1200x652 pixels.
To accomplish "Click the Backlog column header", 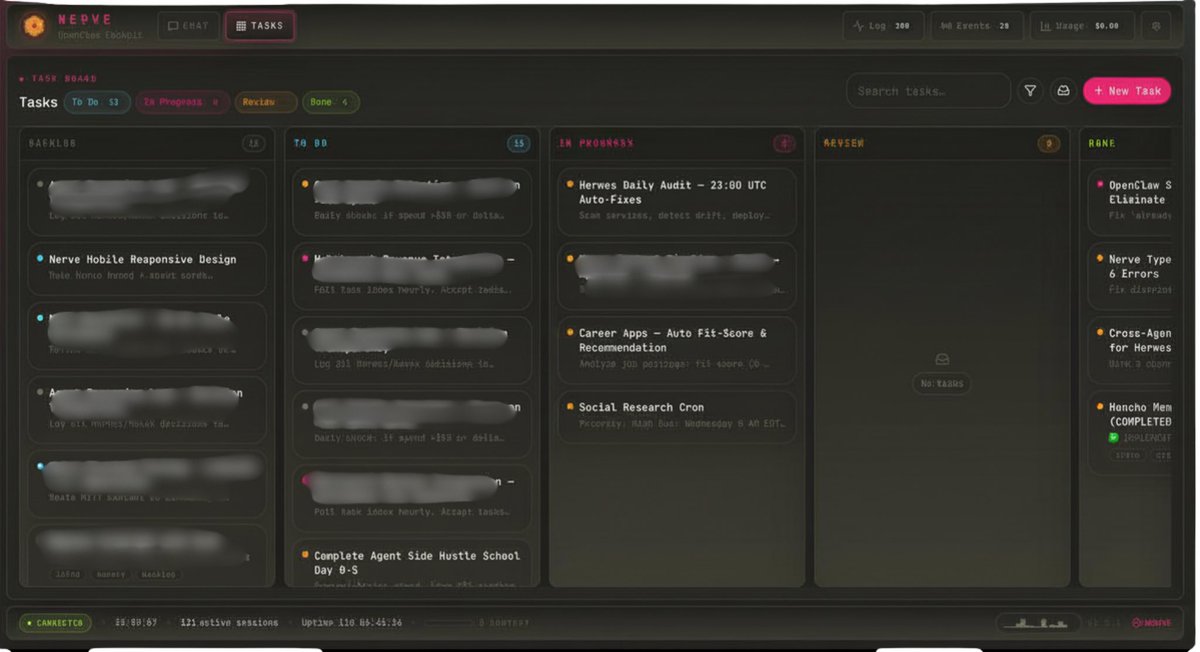I will click(53, 143).
